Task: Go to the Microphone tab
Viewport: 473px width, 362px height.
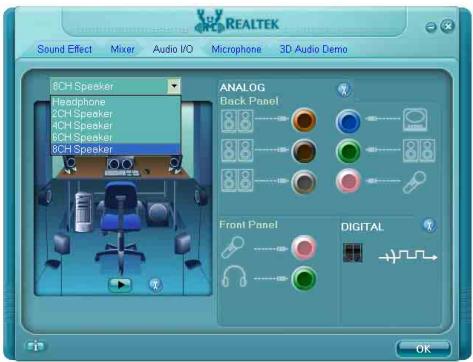Action: click(x=236, y=49)
